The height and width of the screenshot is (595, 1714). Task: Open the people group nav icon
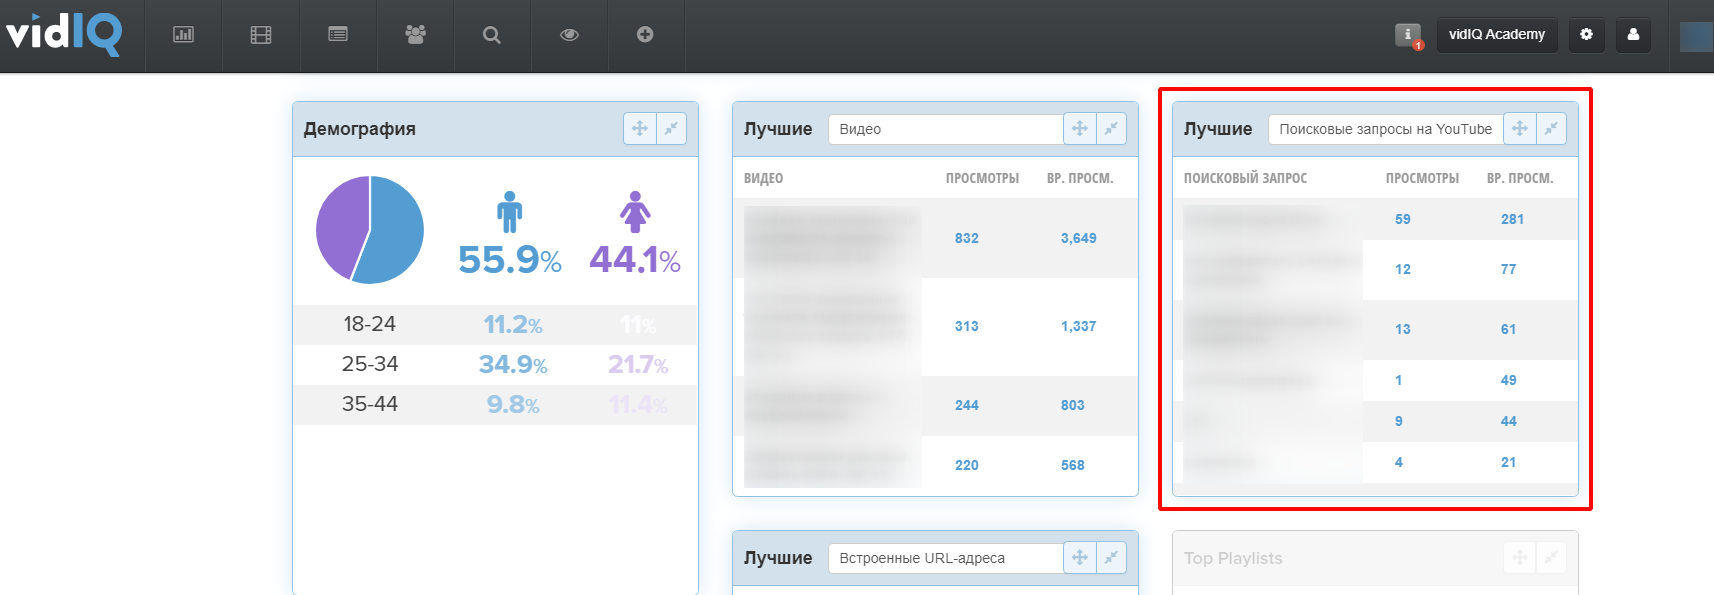click(x=415, y=34)
